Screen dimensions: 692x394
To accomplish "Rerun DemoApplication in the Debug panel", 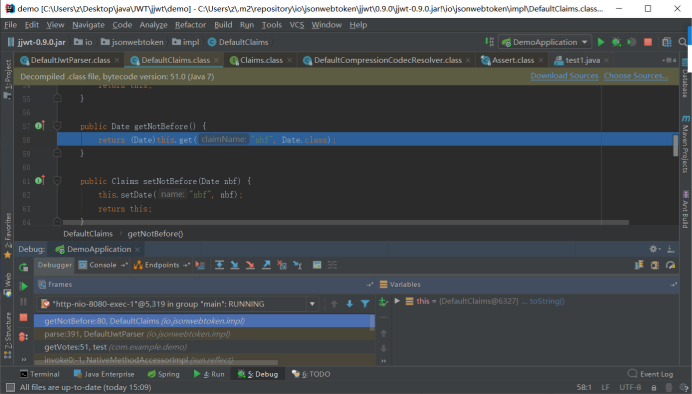I will click(23, 267).
